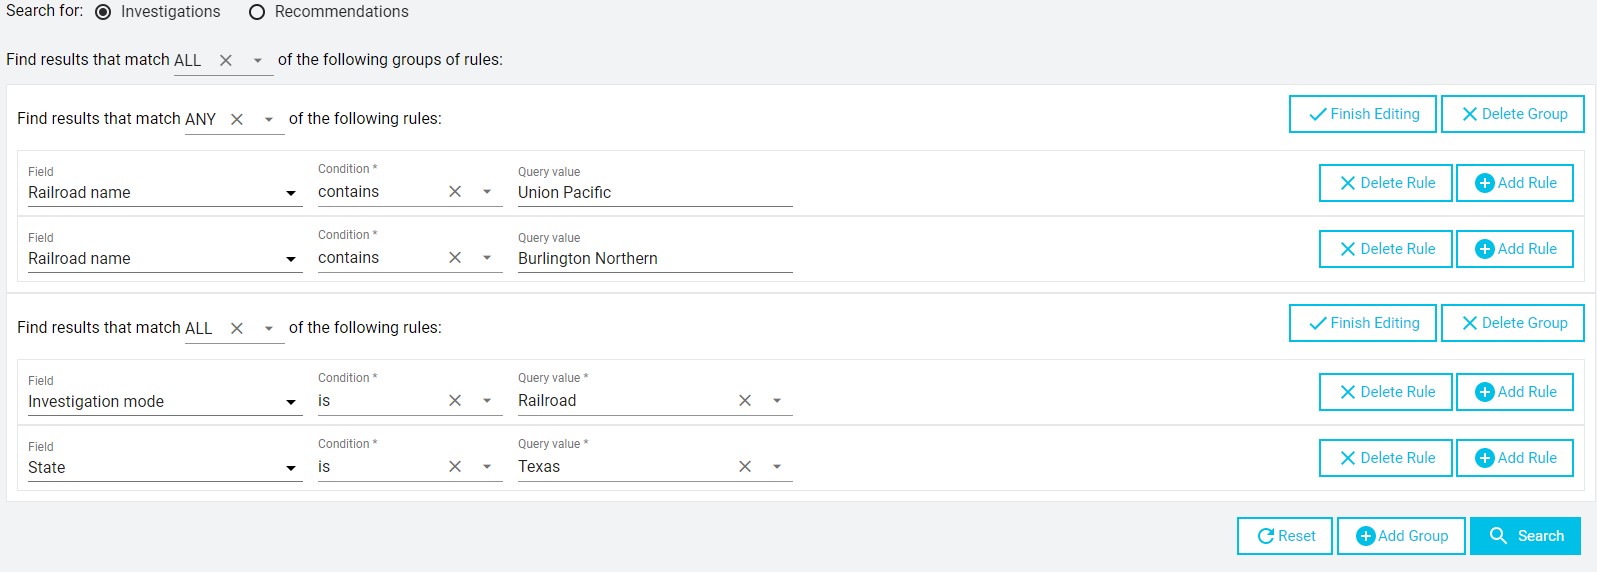Click Finish Editing for the first group
Screen dimensions: 1597x572
[1362, 114]
